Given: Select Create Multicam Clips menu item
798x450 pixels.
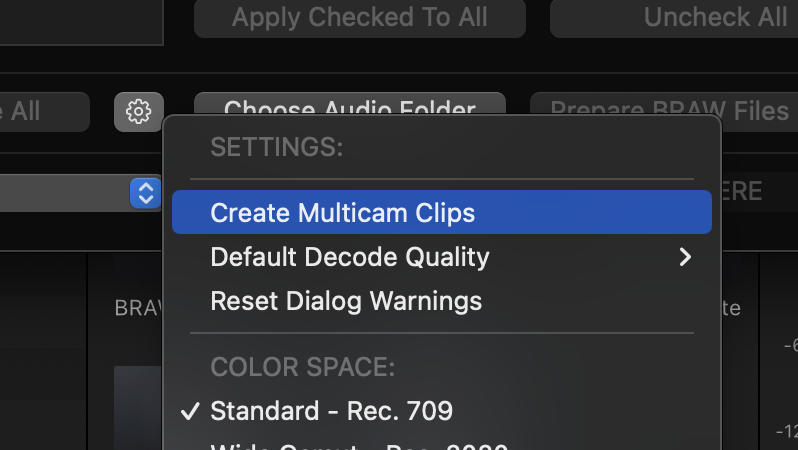Looking at the screenshot, I should coord(442,212).
